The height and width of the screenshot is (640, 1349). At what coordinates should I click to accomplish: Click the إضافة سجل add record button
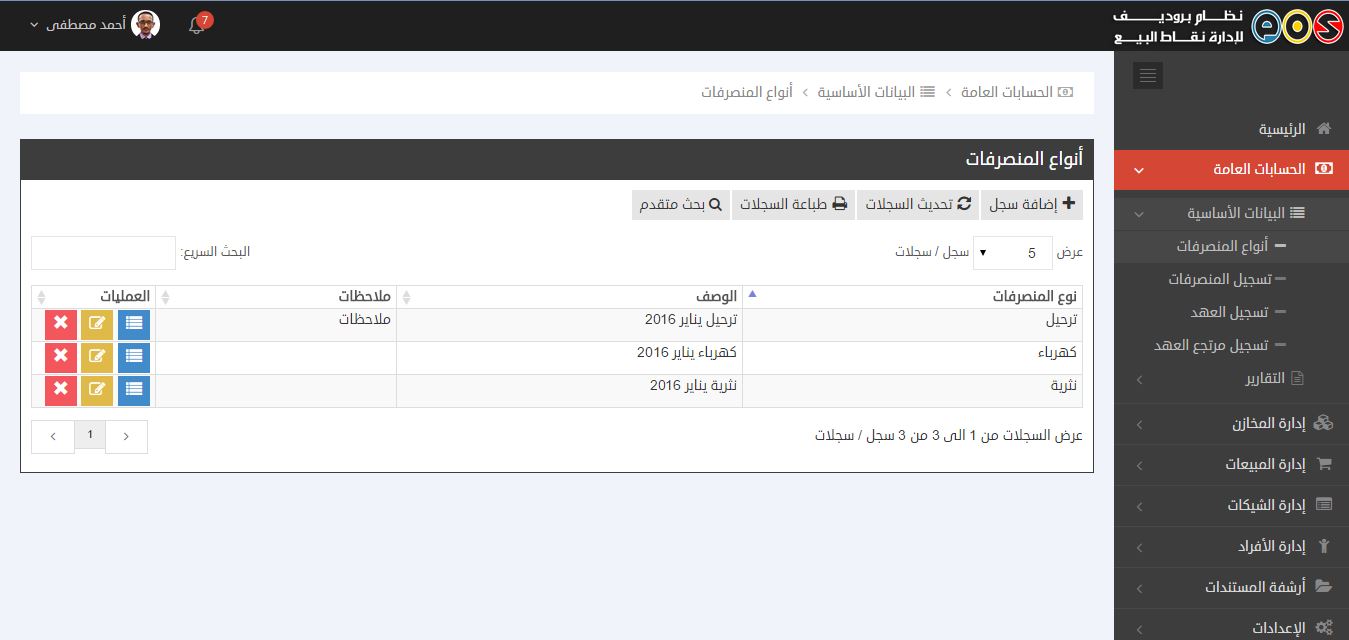pos(1032,204)
